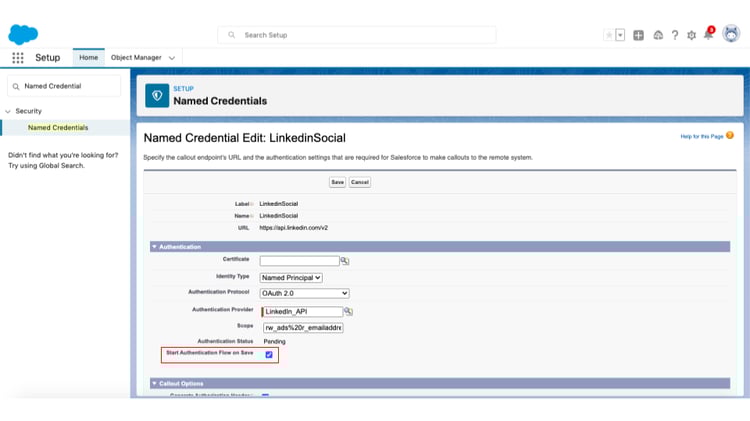The height and width of the screenshot is (421, 750).
Task: Click the Save button
Action: pyautogui.click(x=337, y=182)
